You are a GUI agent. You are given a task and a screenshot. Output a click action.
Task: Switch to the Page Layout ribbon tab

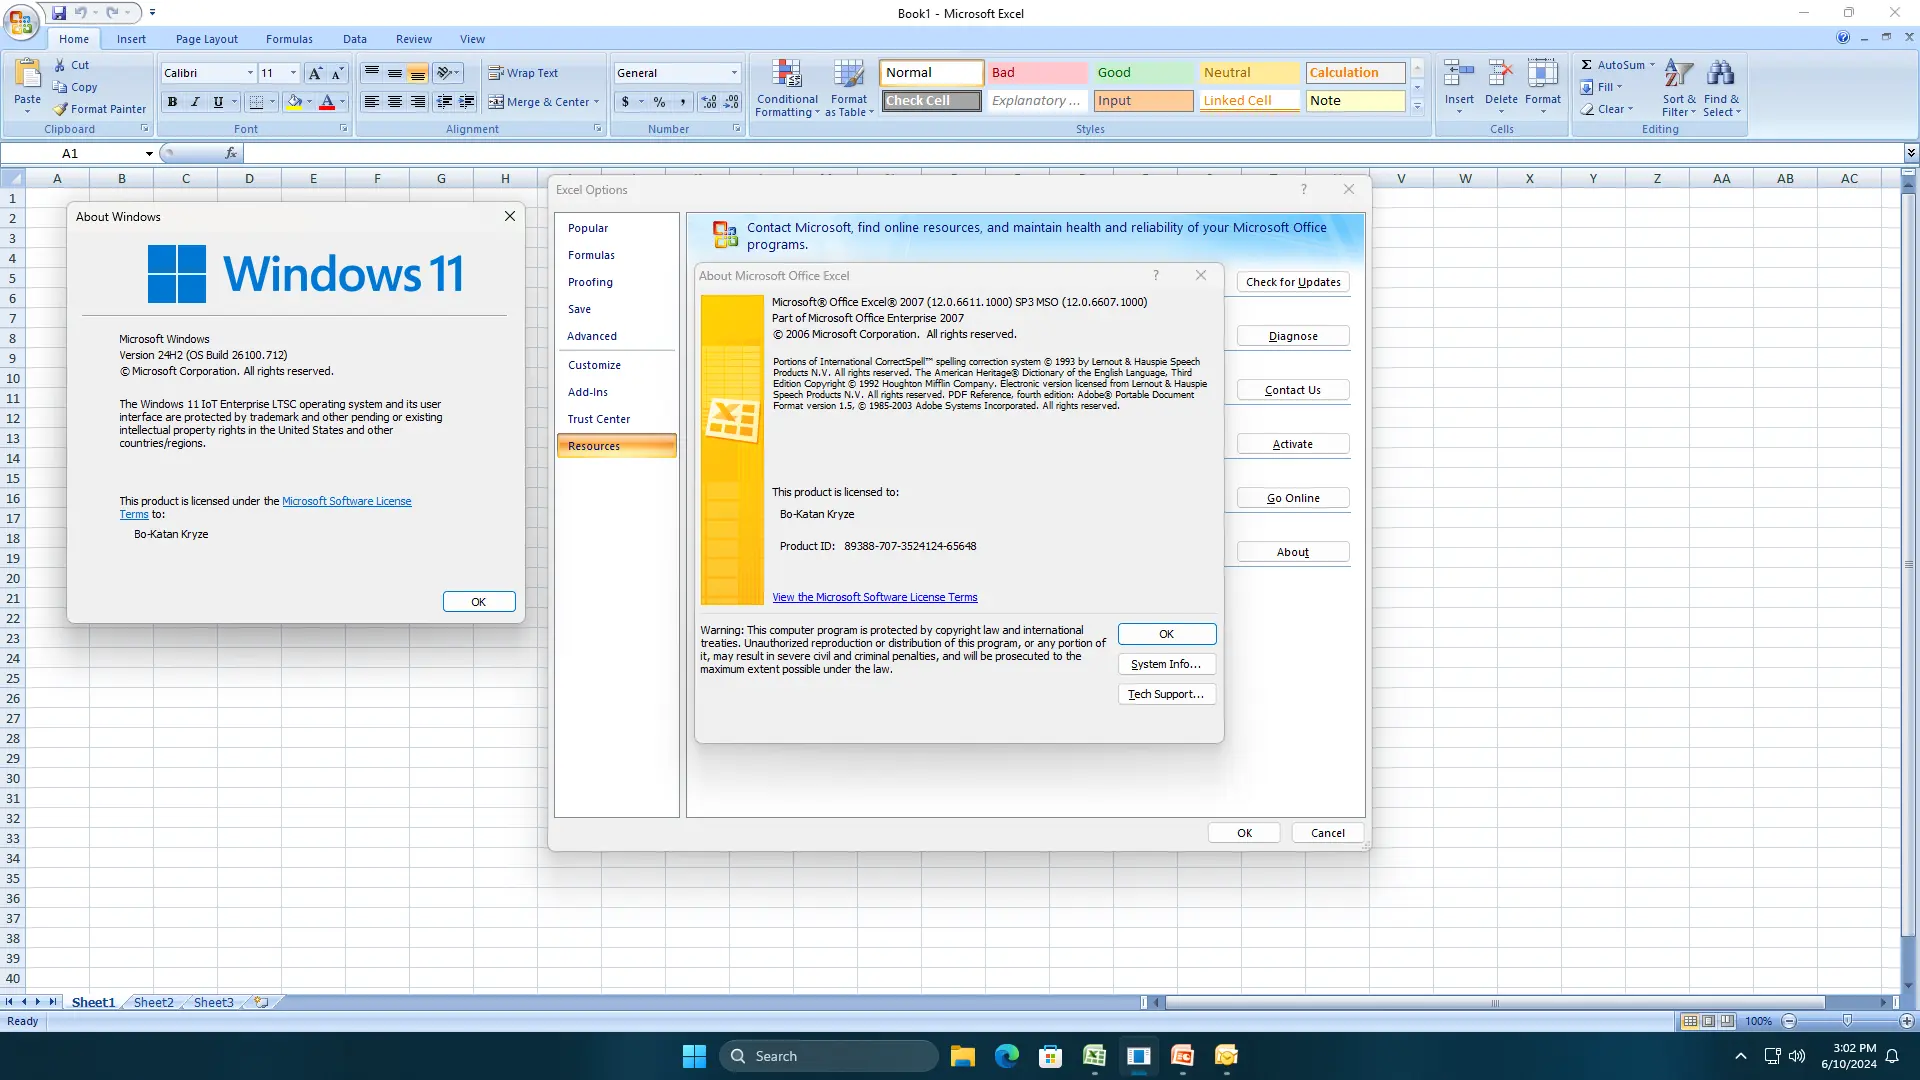pos(207,39)
